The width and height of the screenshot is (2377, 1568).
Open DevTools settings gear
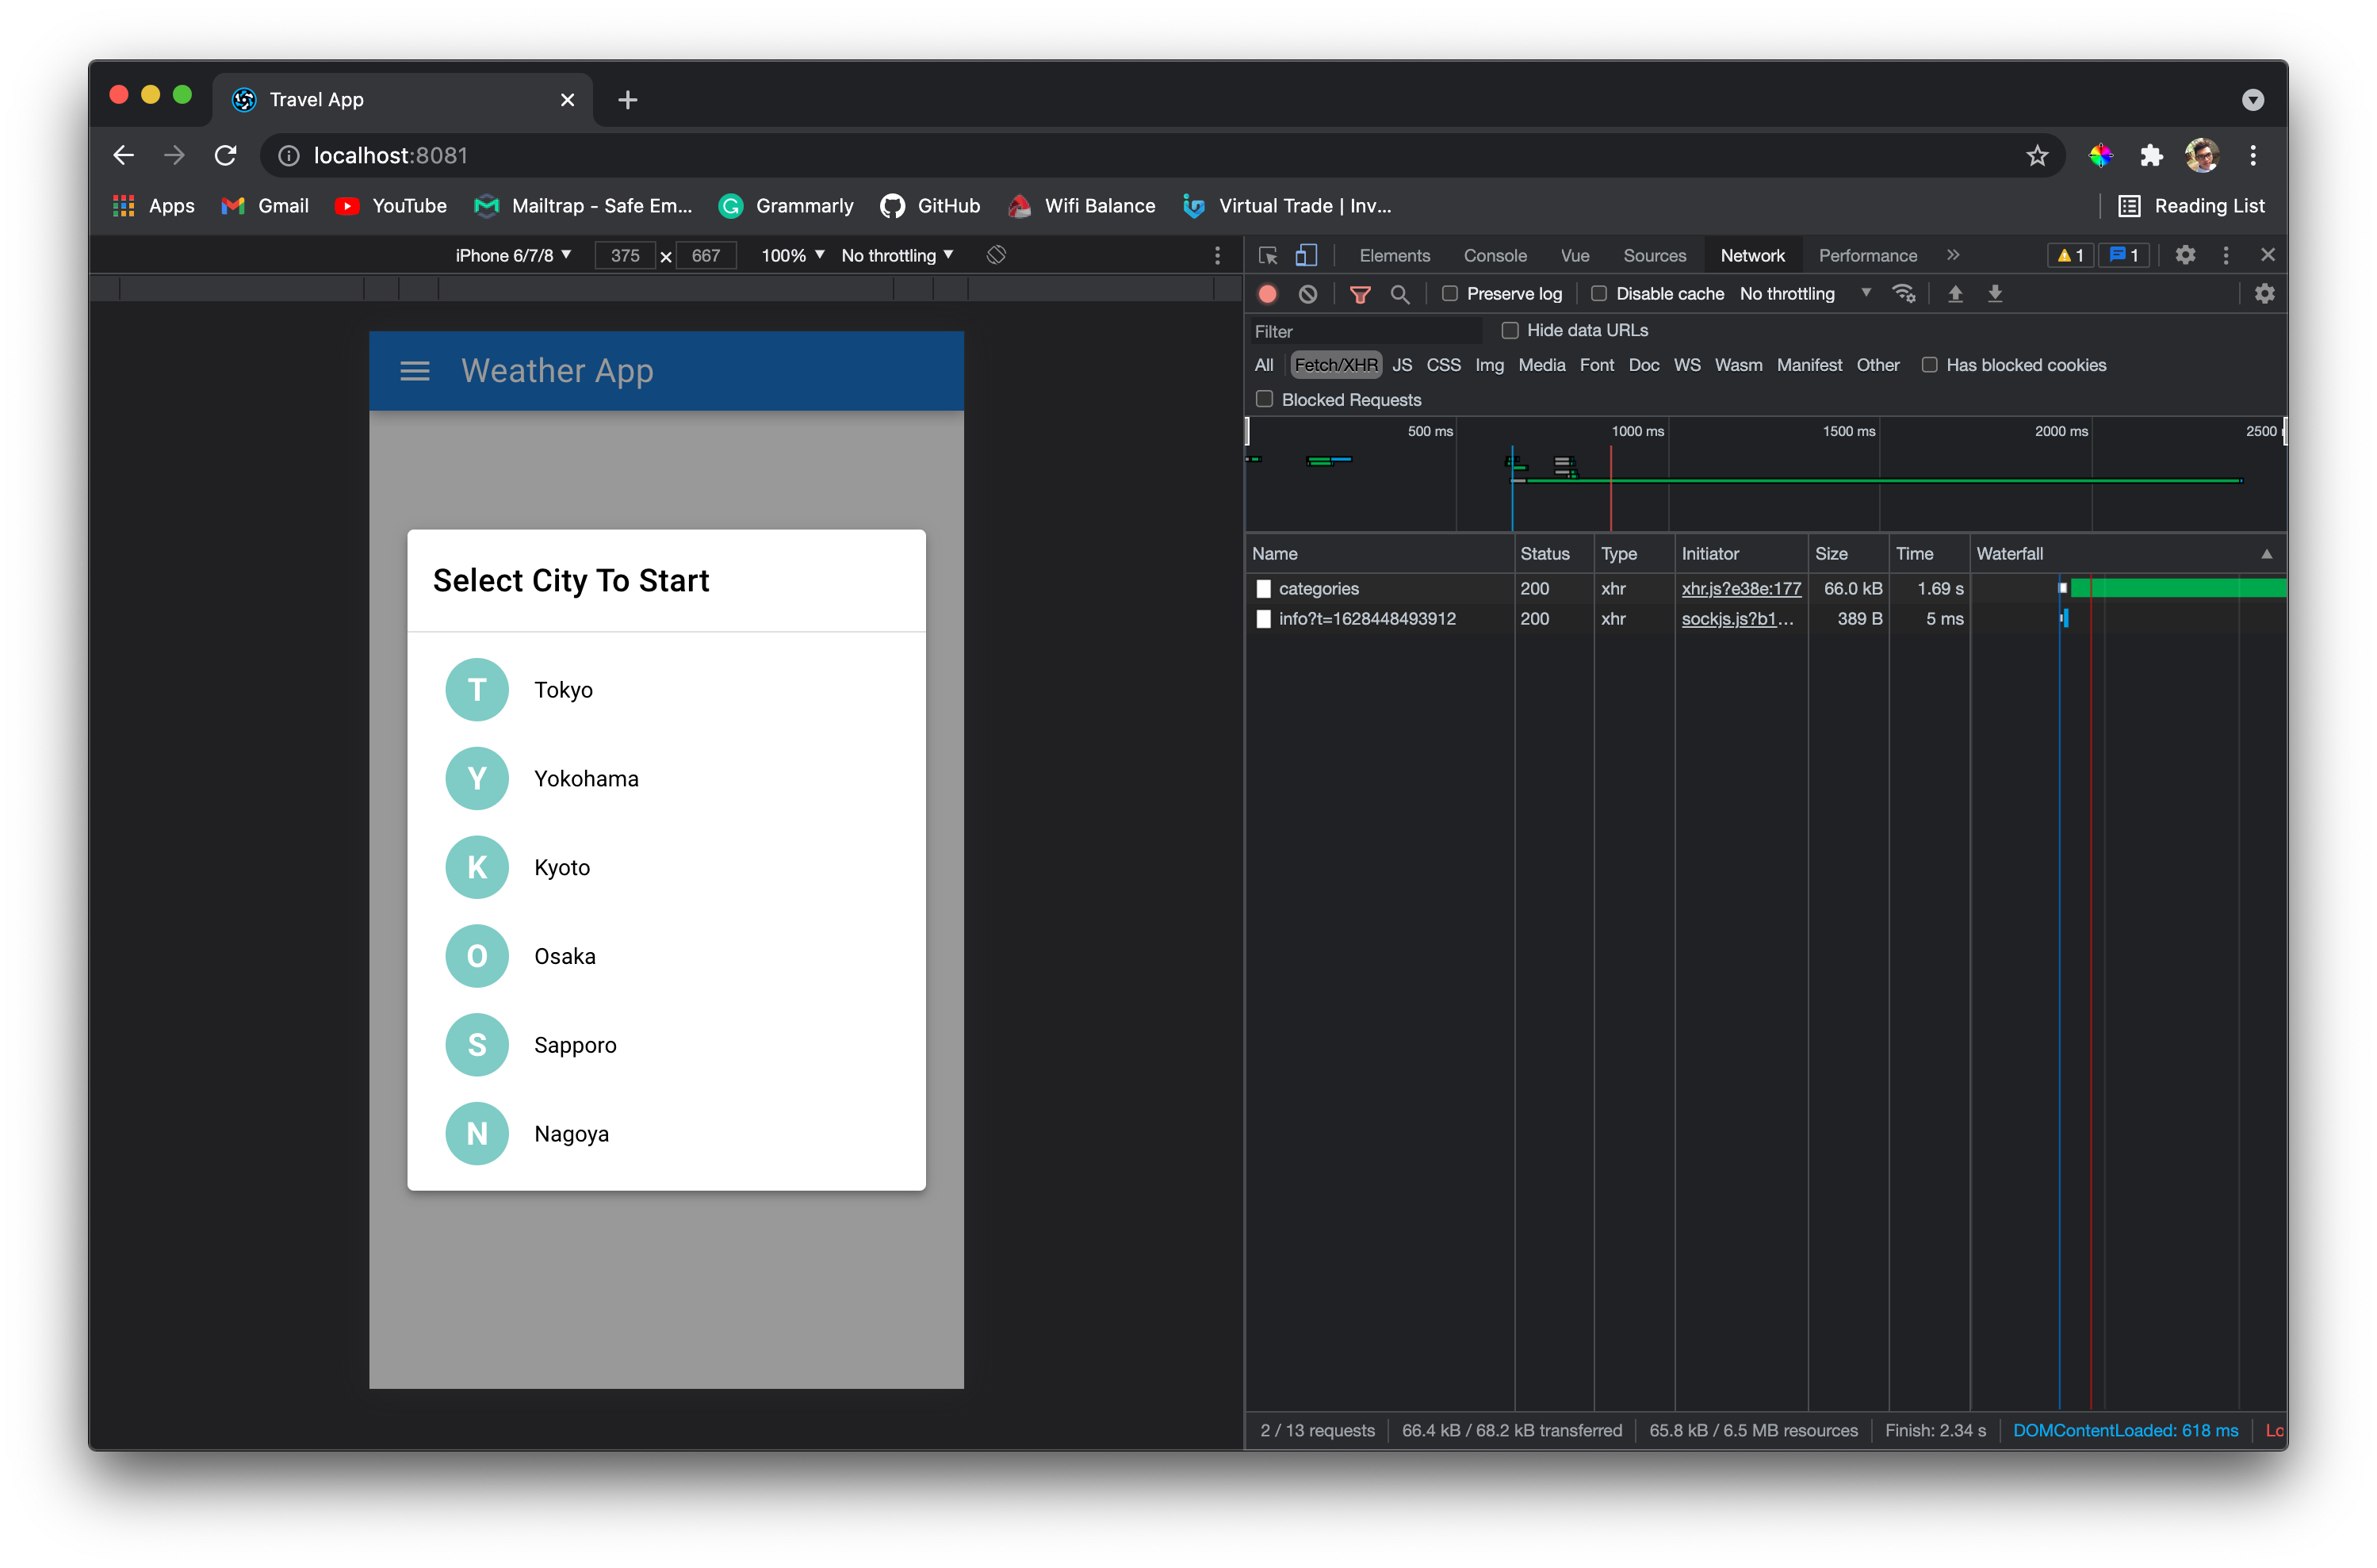tap(2185, 255)
